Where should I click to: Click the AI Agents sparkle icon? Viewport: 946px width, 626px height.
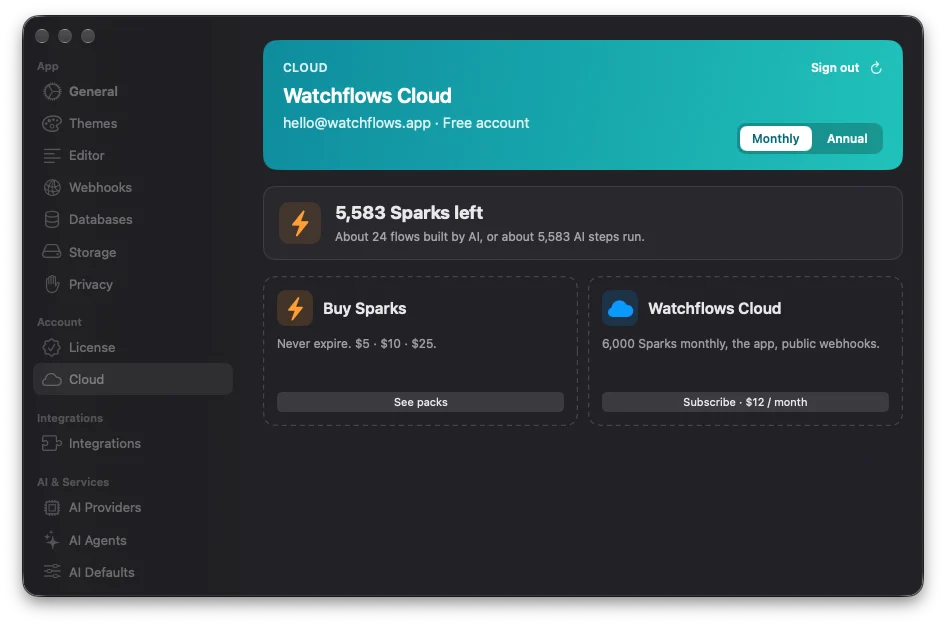click(x=52, y=540)
